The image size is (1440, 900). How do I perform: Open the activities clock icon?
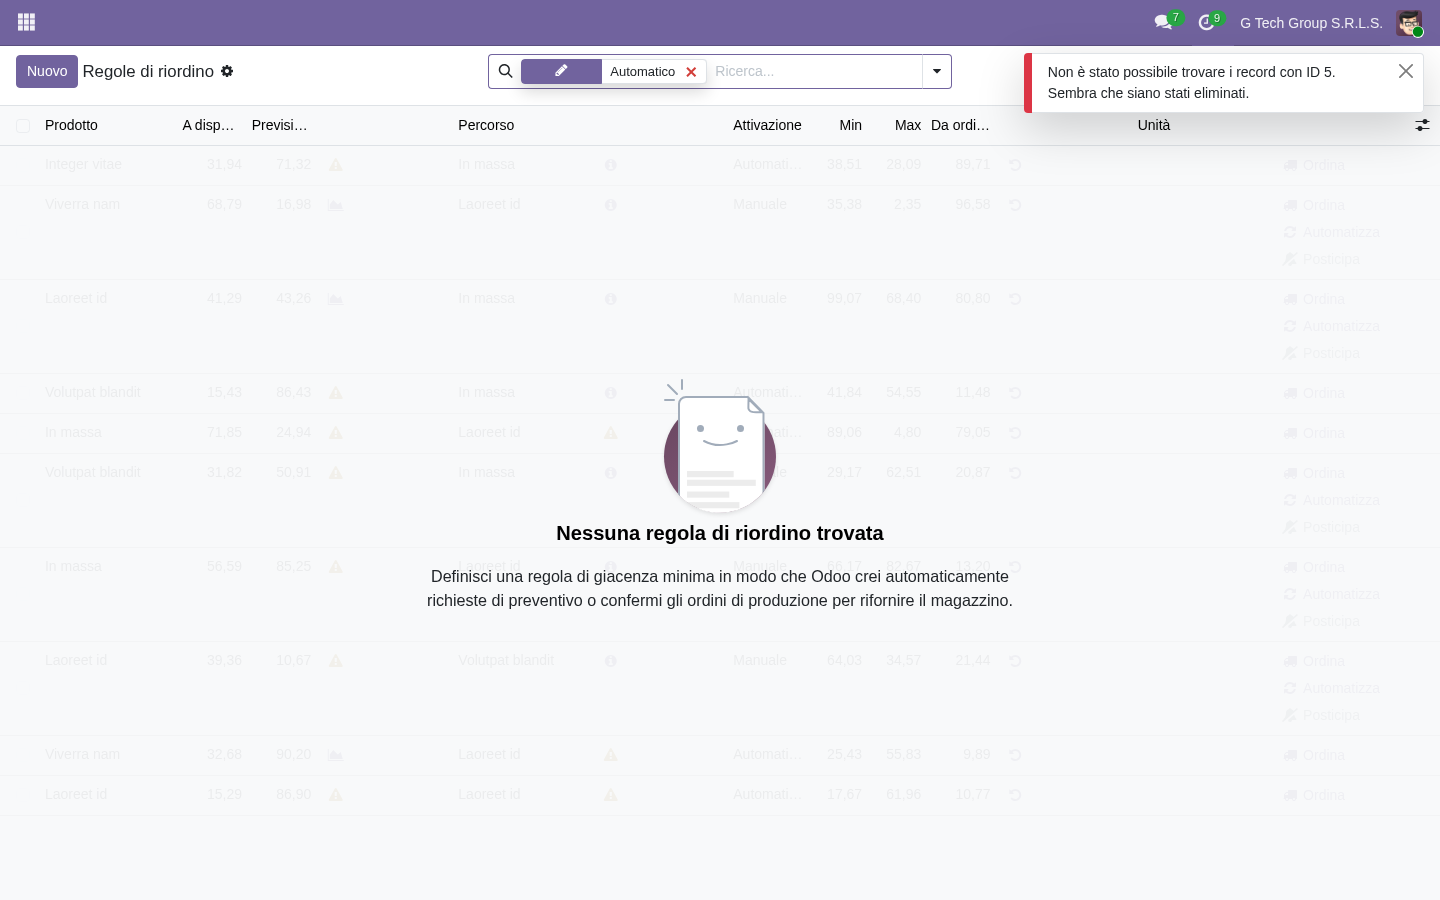[1206, 22]
